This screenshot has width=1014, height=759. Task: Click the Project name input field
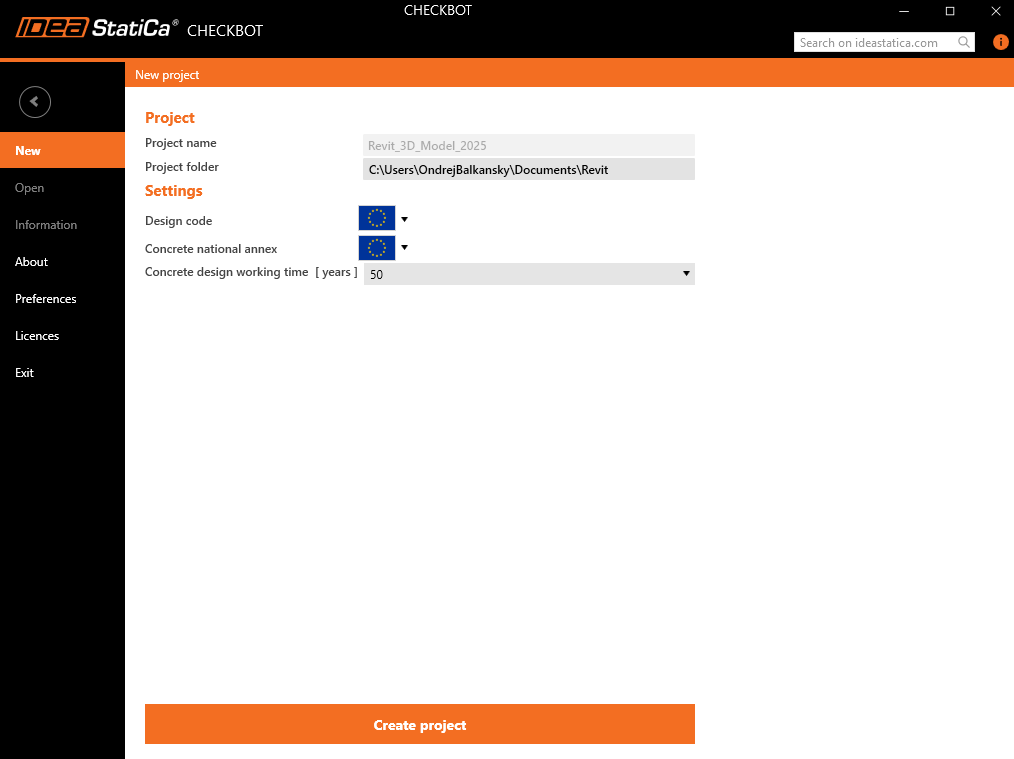529,145
